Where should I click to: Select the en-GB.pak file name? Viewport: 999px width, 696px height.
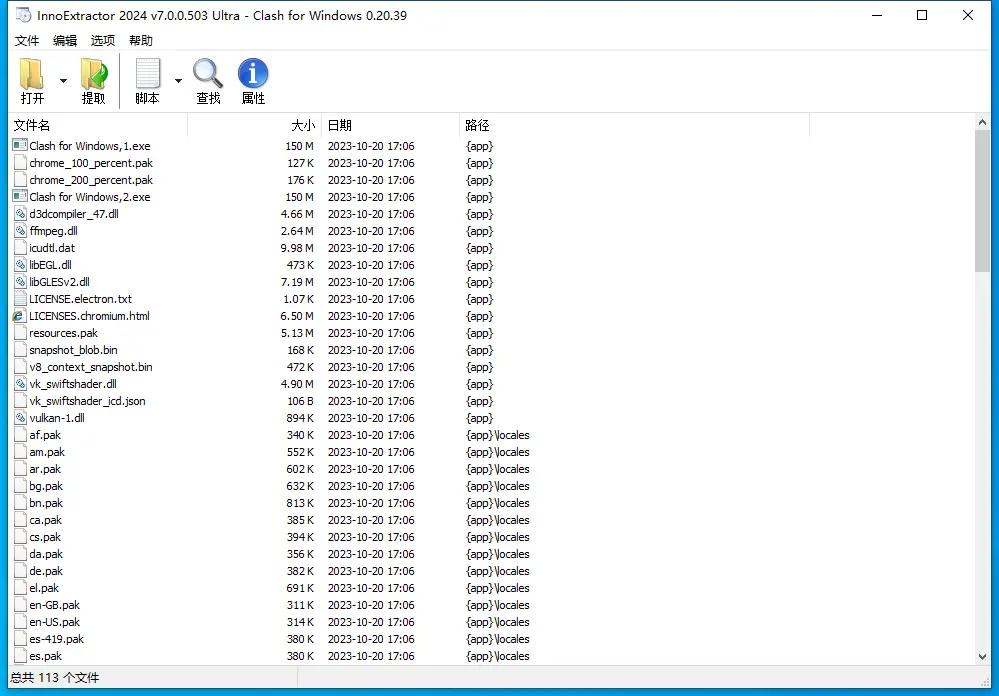tap(55, 605)
